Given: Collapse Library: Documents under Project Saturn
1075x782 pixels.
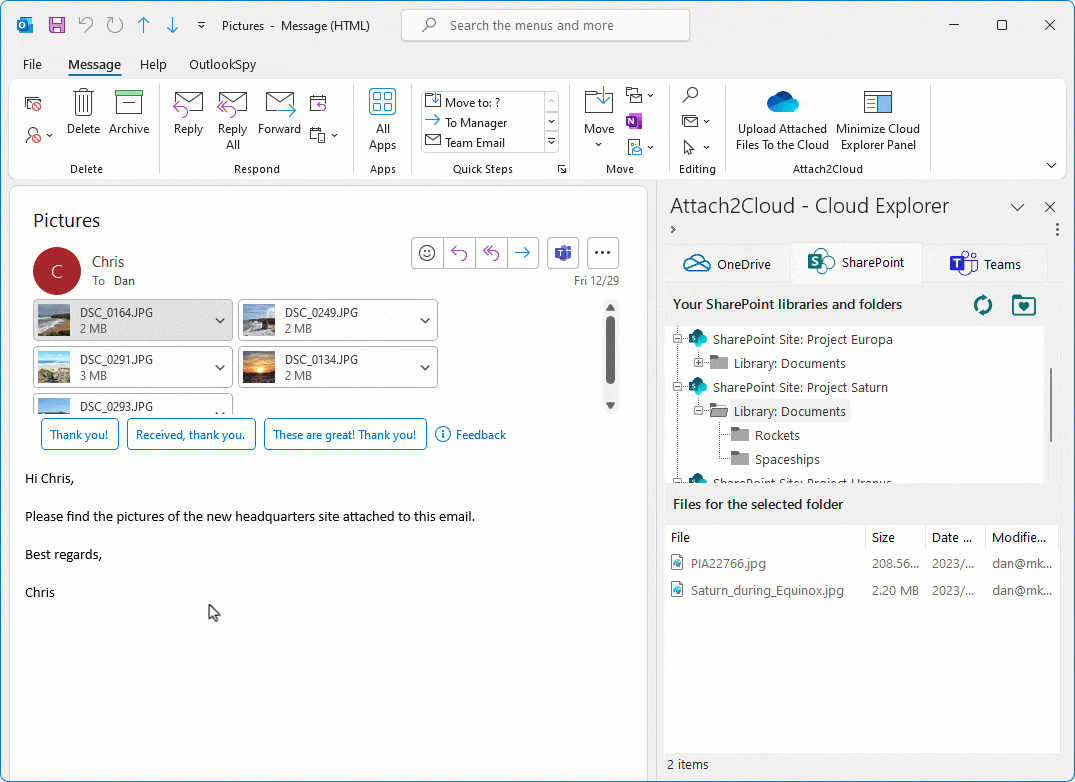Looking at the screenshot, I should click(698, 410).
